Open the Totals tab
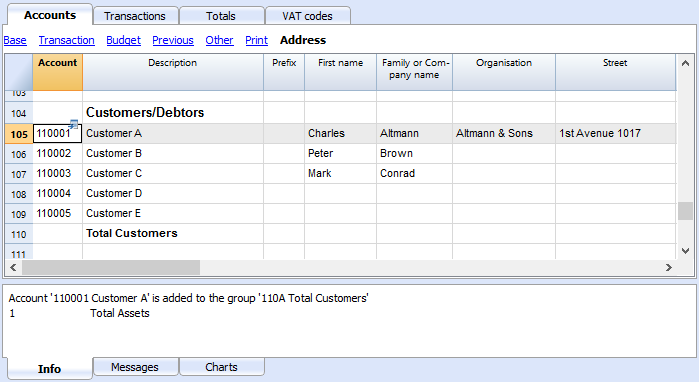This screenshot has width=699, height=382. pos(221,16)
